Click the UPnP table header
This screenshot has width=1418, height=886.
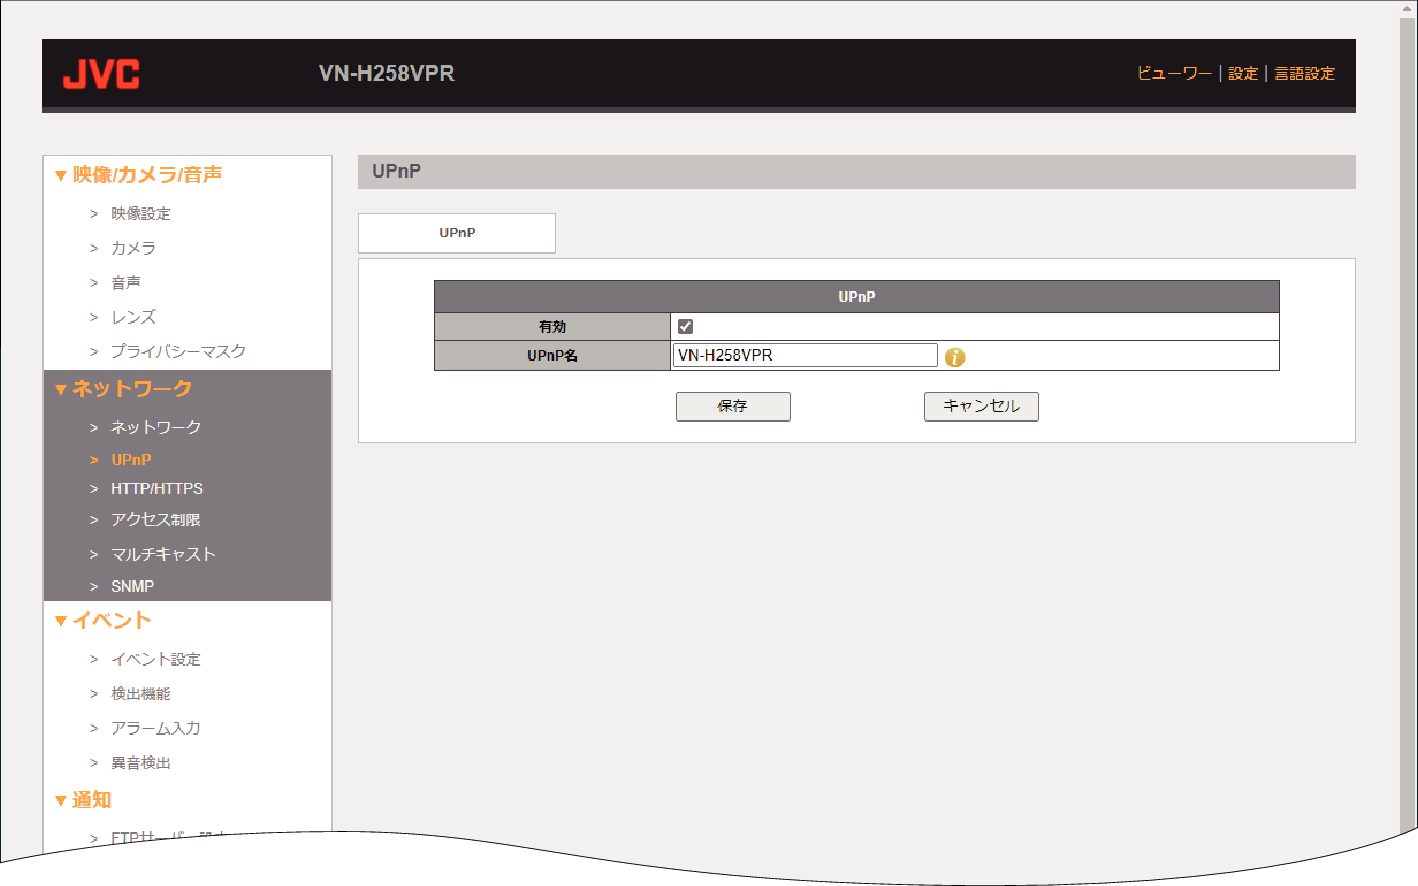click(857, 297)
